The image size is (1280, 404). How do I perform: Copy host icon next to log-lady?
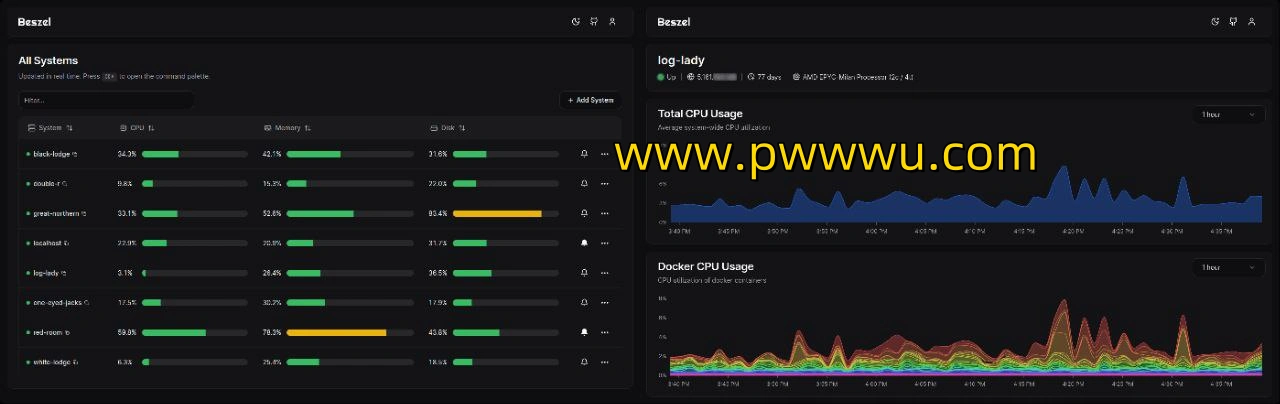coord(65,273)
